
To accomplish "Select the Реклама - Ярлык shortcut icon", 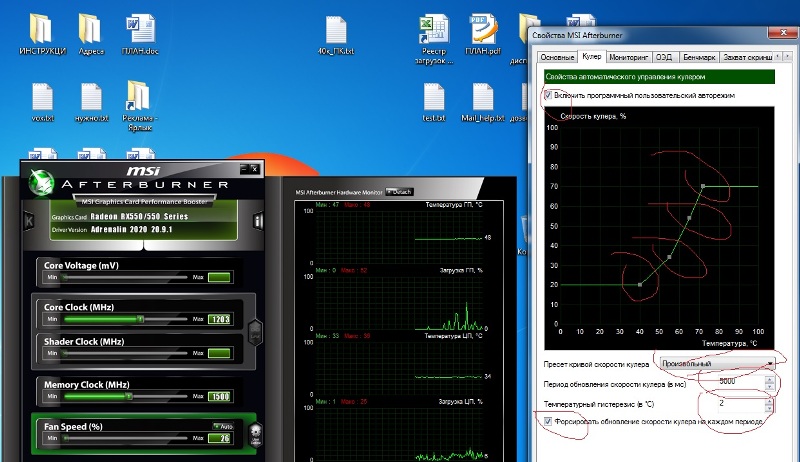I will coord(139,106).
